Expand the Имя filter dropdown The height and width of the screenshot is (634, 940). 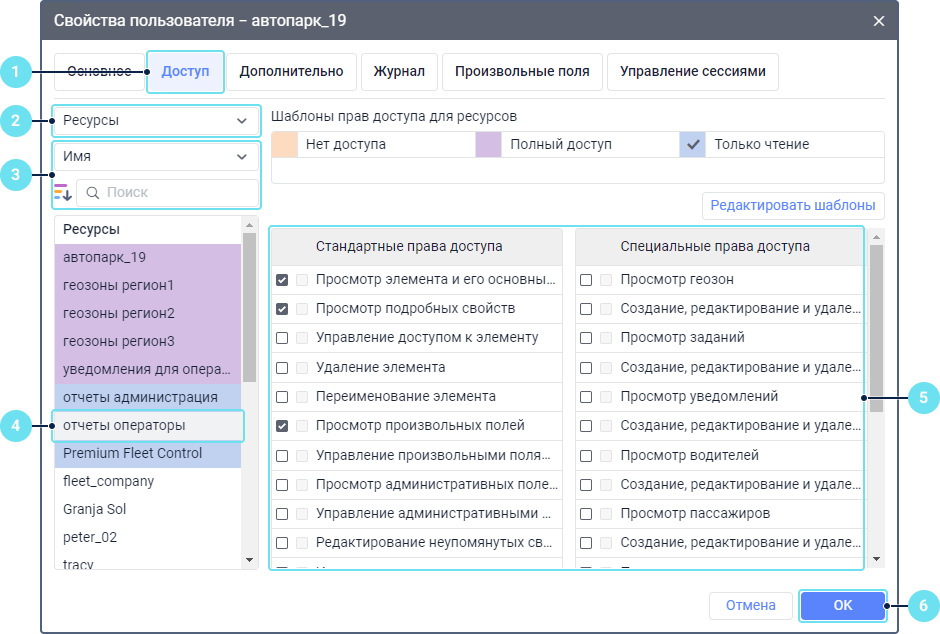[x=156, y=157]
